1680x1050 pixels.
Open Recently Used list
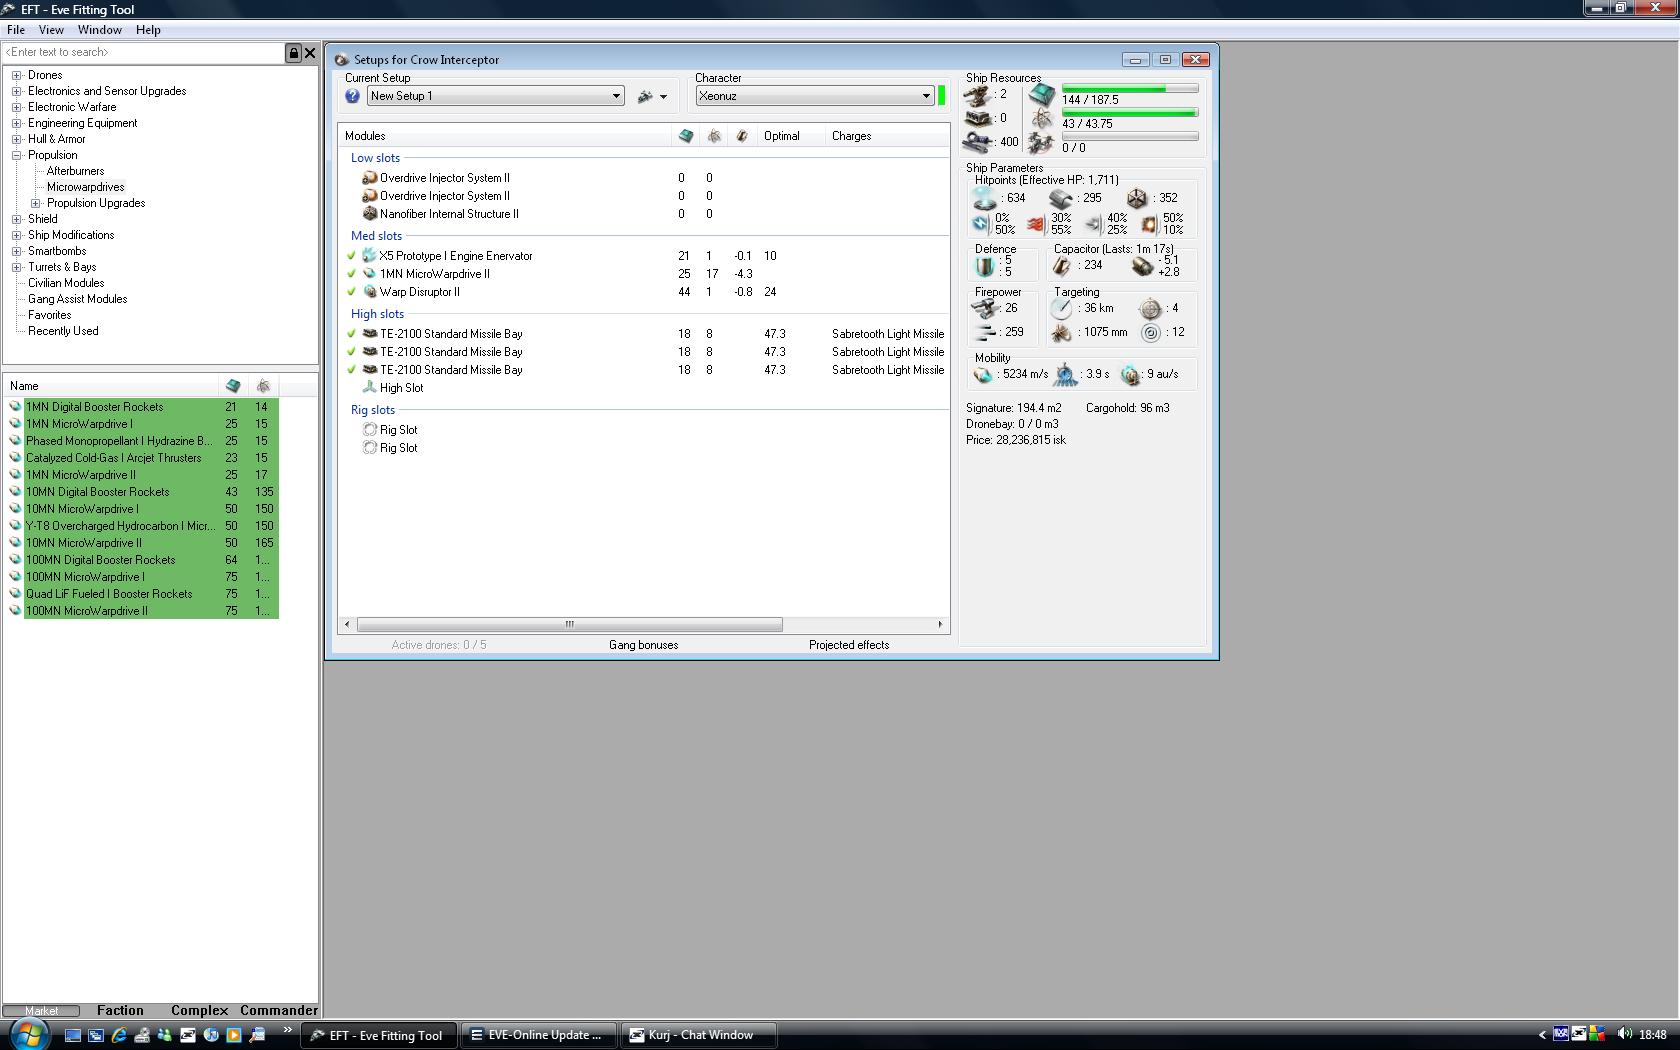point(63,331)
